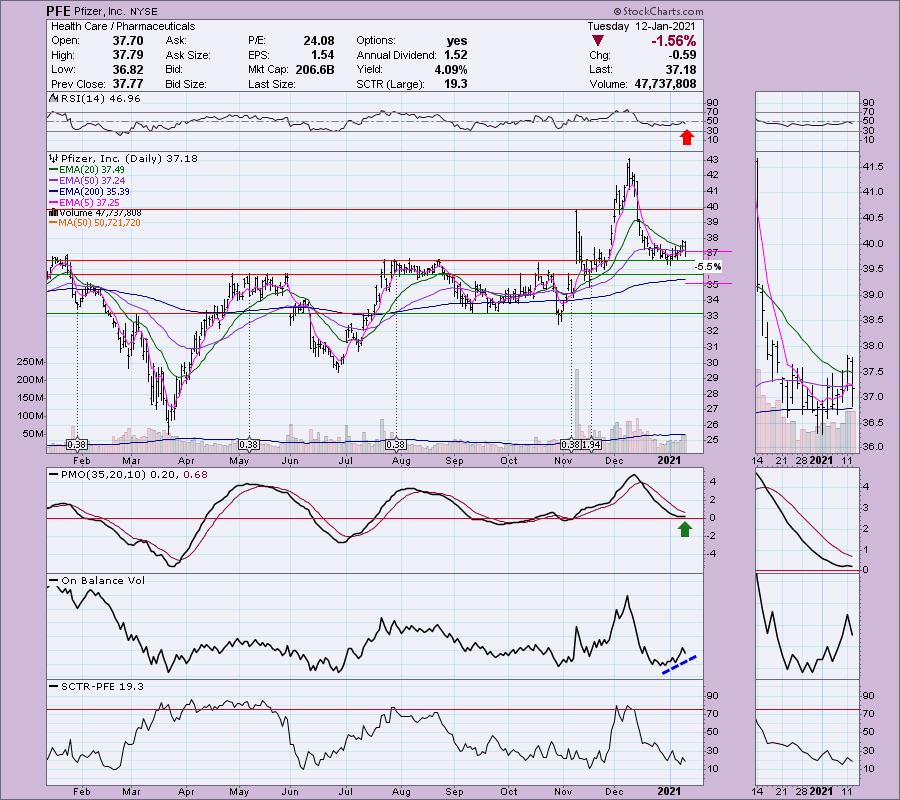
Task: Click the 0.38 dividend marker near Aug
Action: [x=395, y=445]
